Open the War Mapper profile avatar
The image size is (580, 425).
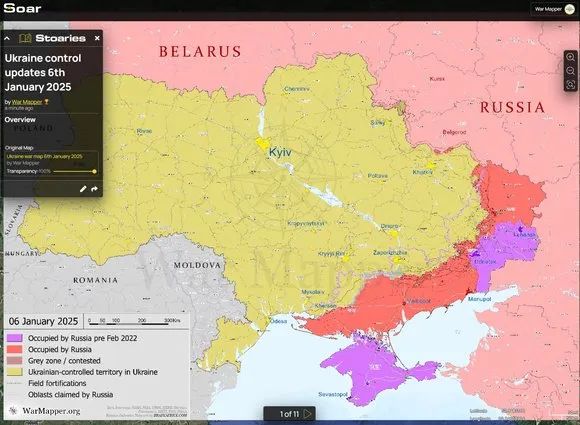570,9
